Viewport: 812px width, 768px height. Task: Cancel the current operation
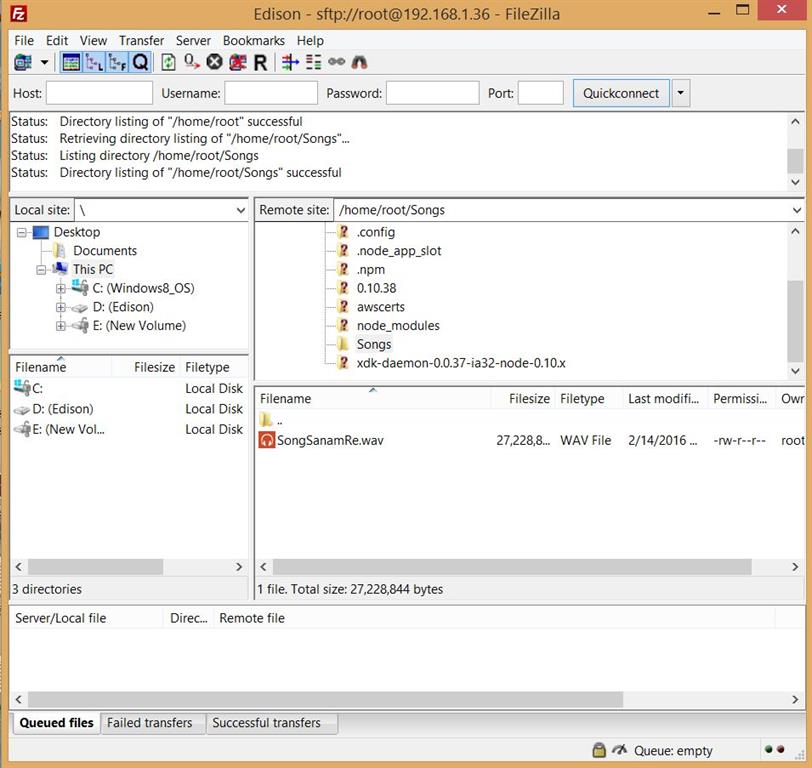[213, 62]
